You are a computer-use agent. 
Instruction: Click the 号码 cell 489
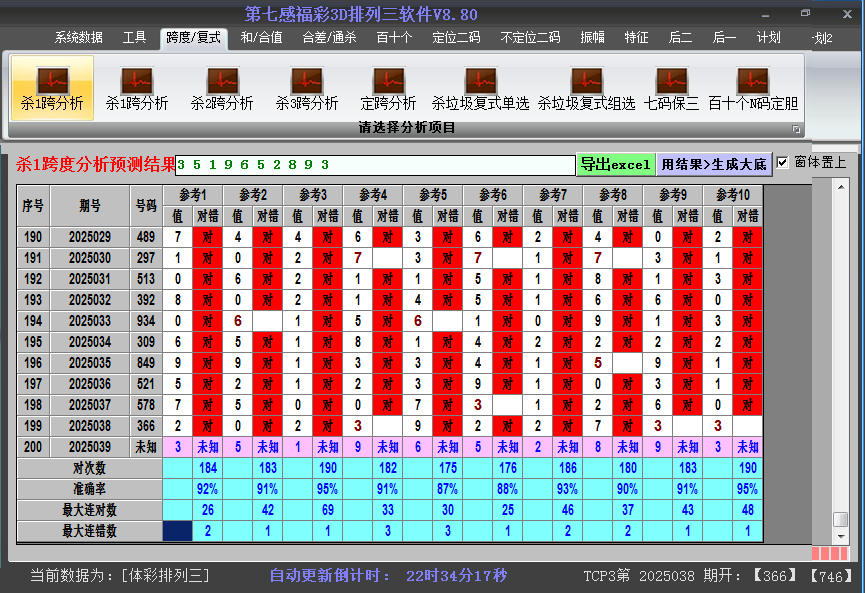pyautogui.click(x=146, y=237)
